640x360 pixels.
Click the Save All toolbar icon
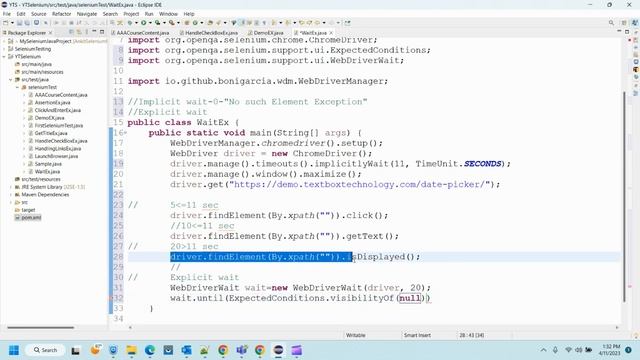(x=27, y=23)
